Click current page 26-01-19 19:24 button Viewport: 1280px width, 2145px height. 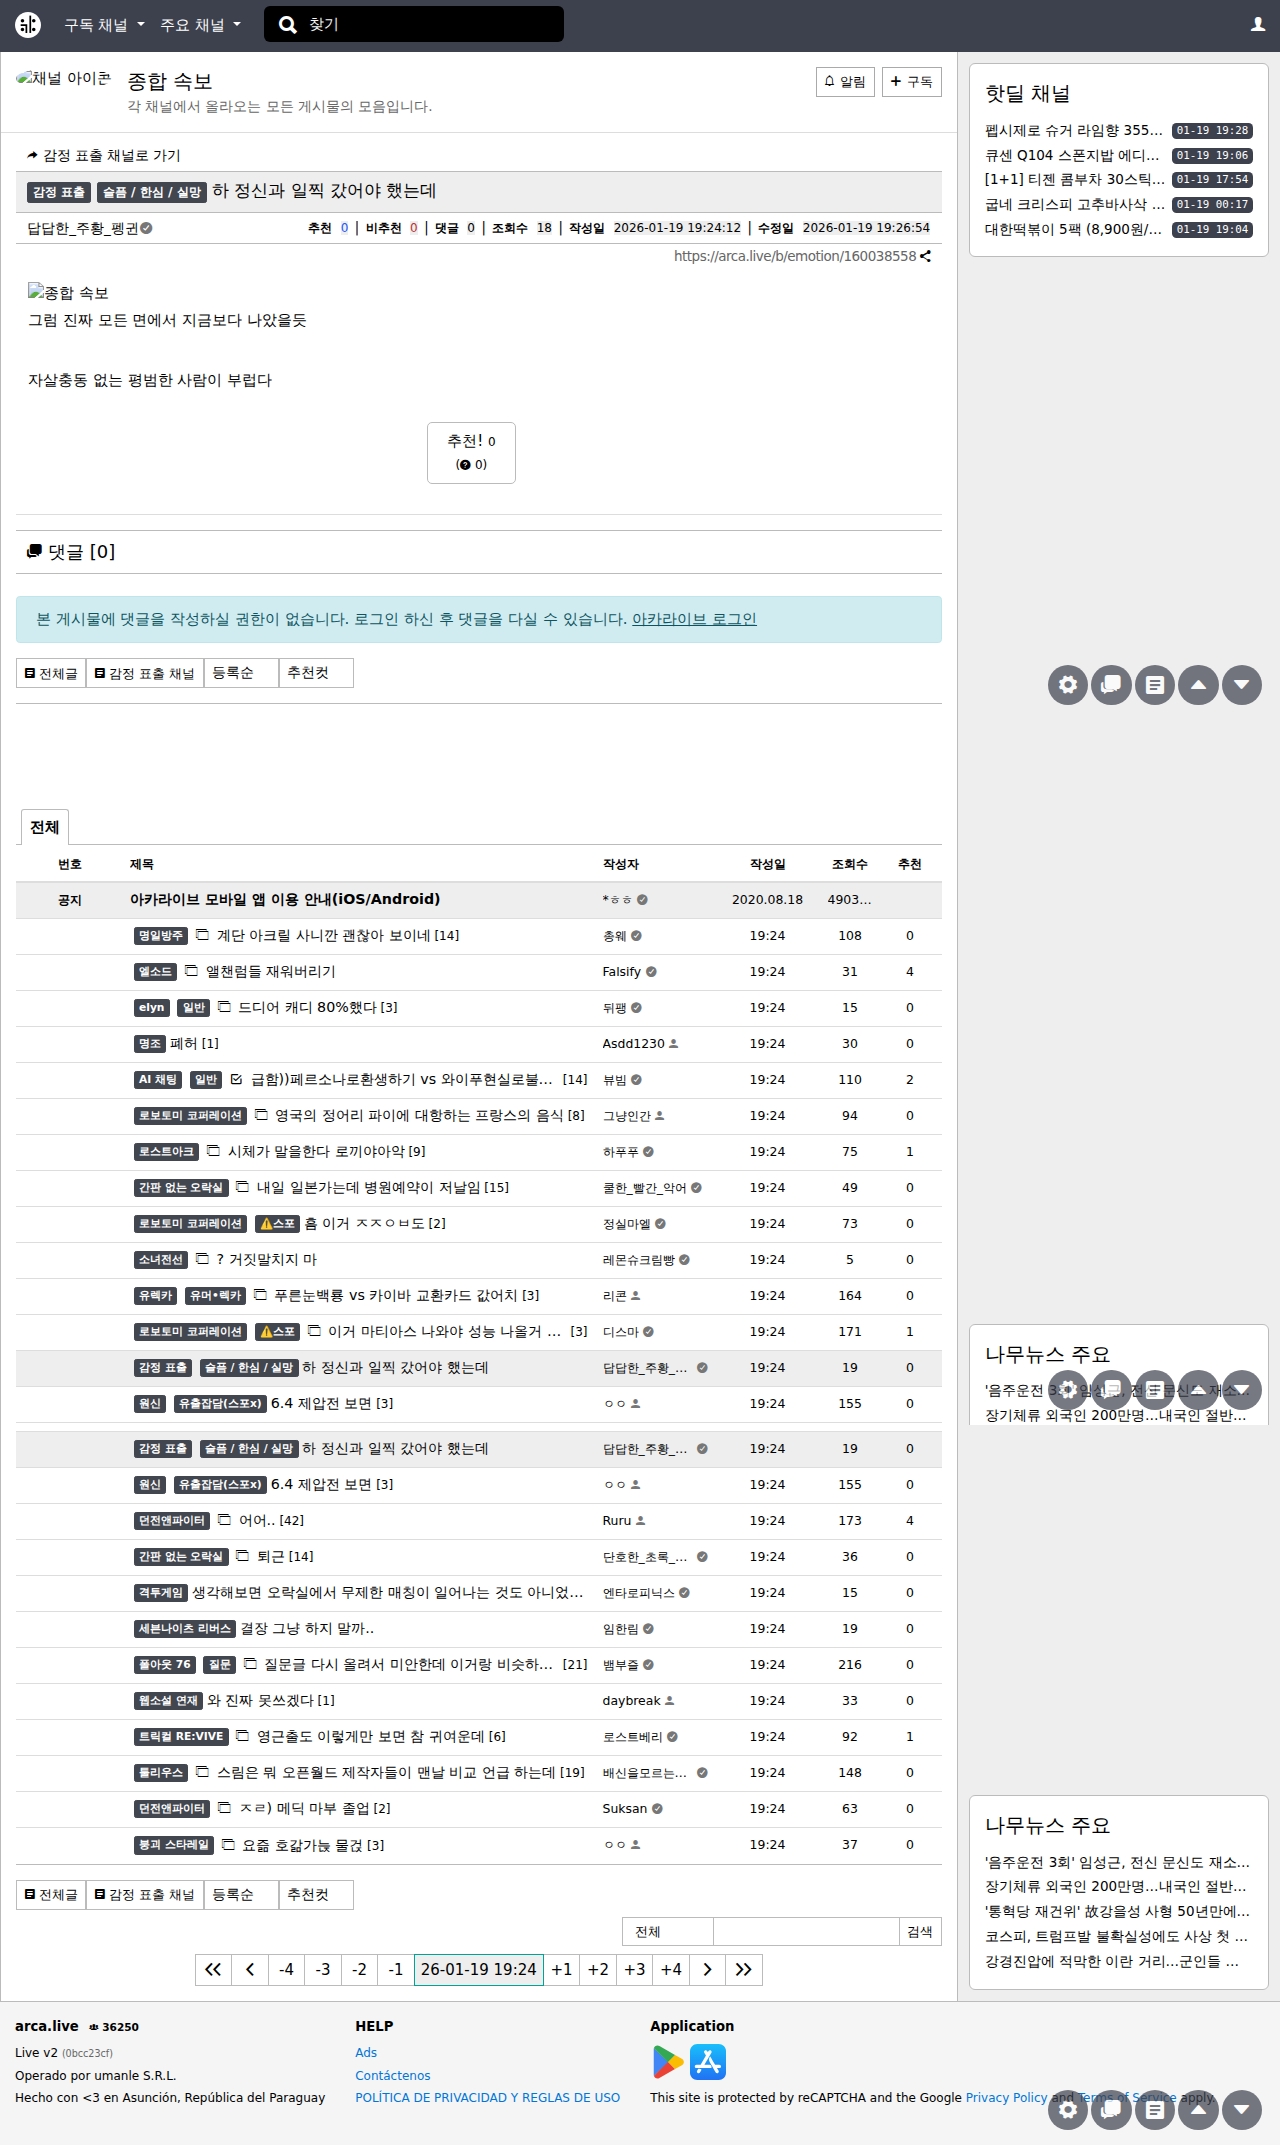(479, 1969)
